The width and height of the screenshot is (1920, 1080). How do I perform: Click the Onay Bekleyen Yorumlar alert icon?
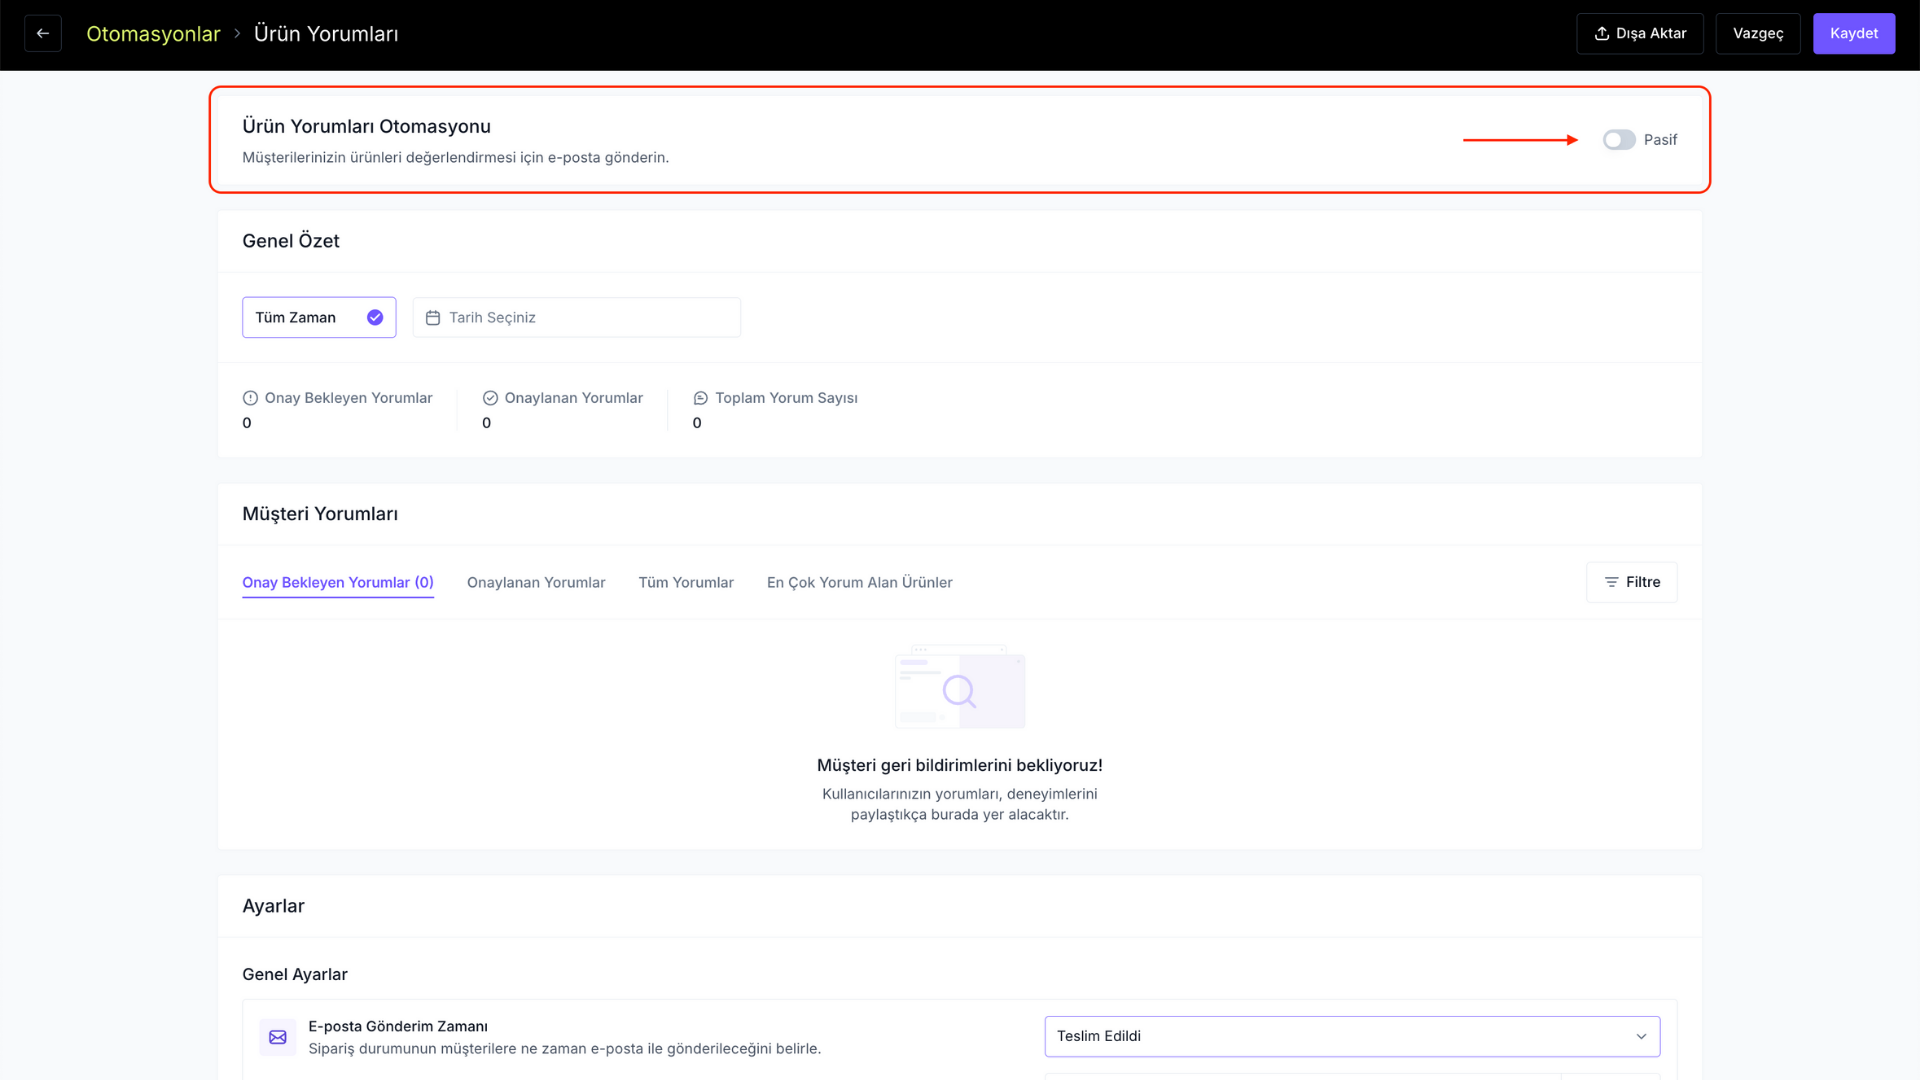pos(250,398)
